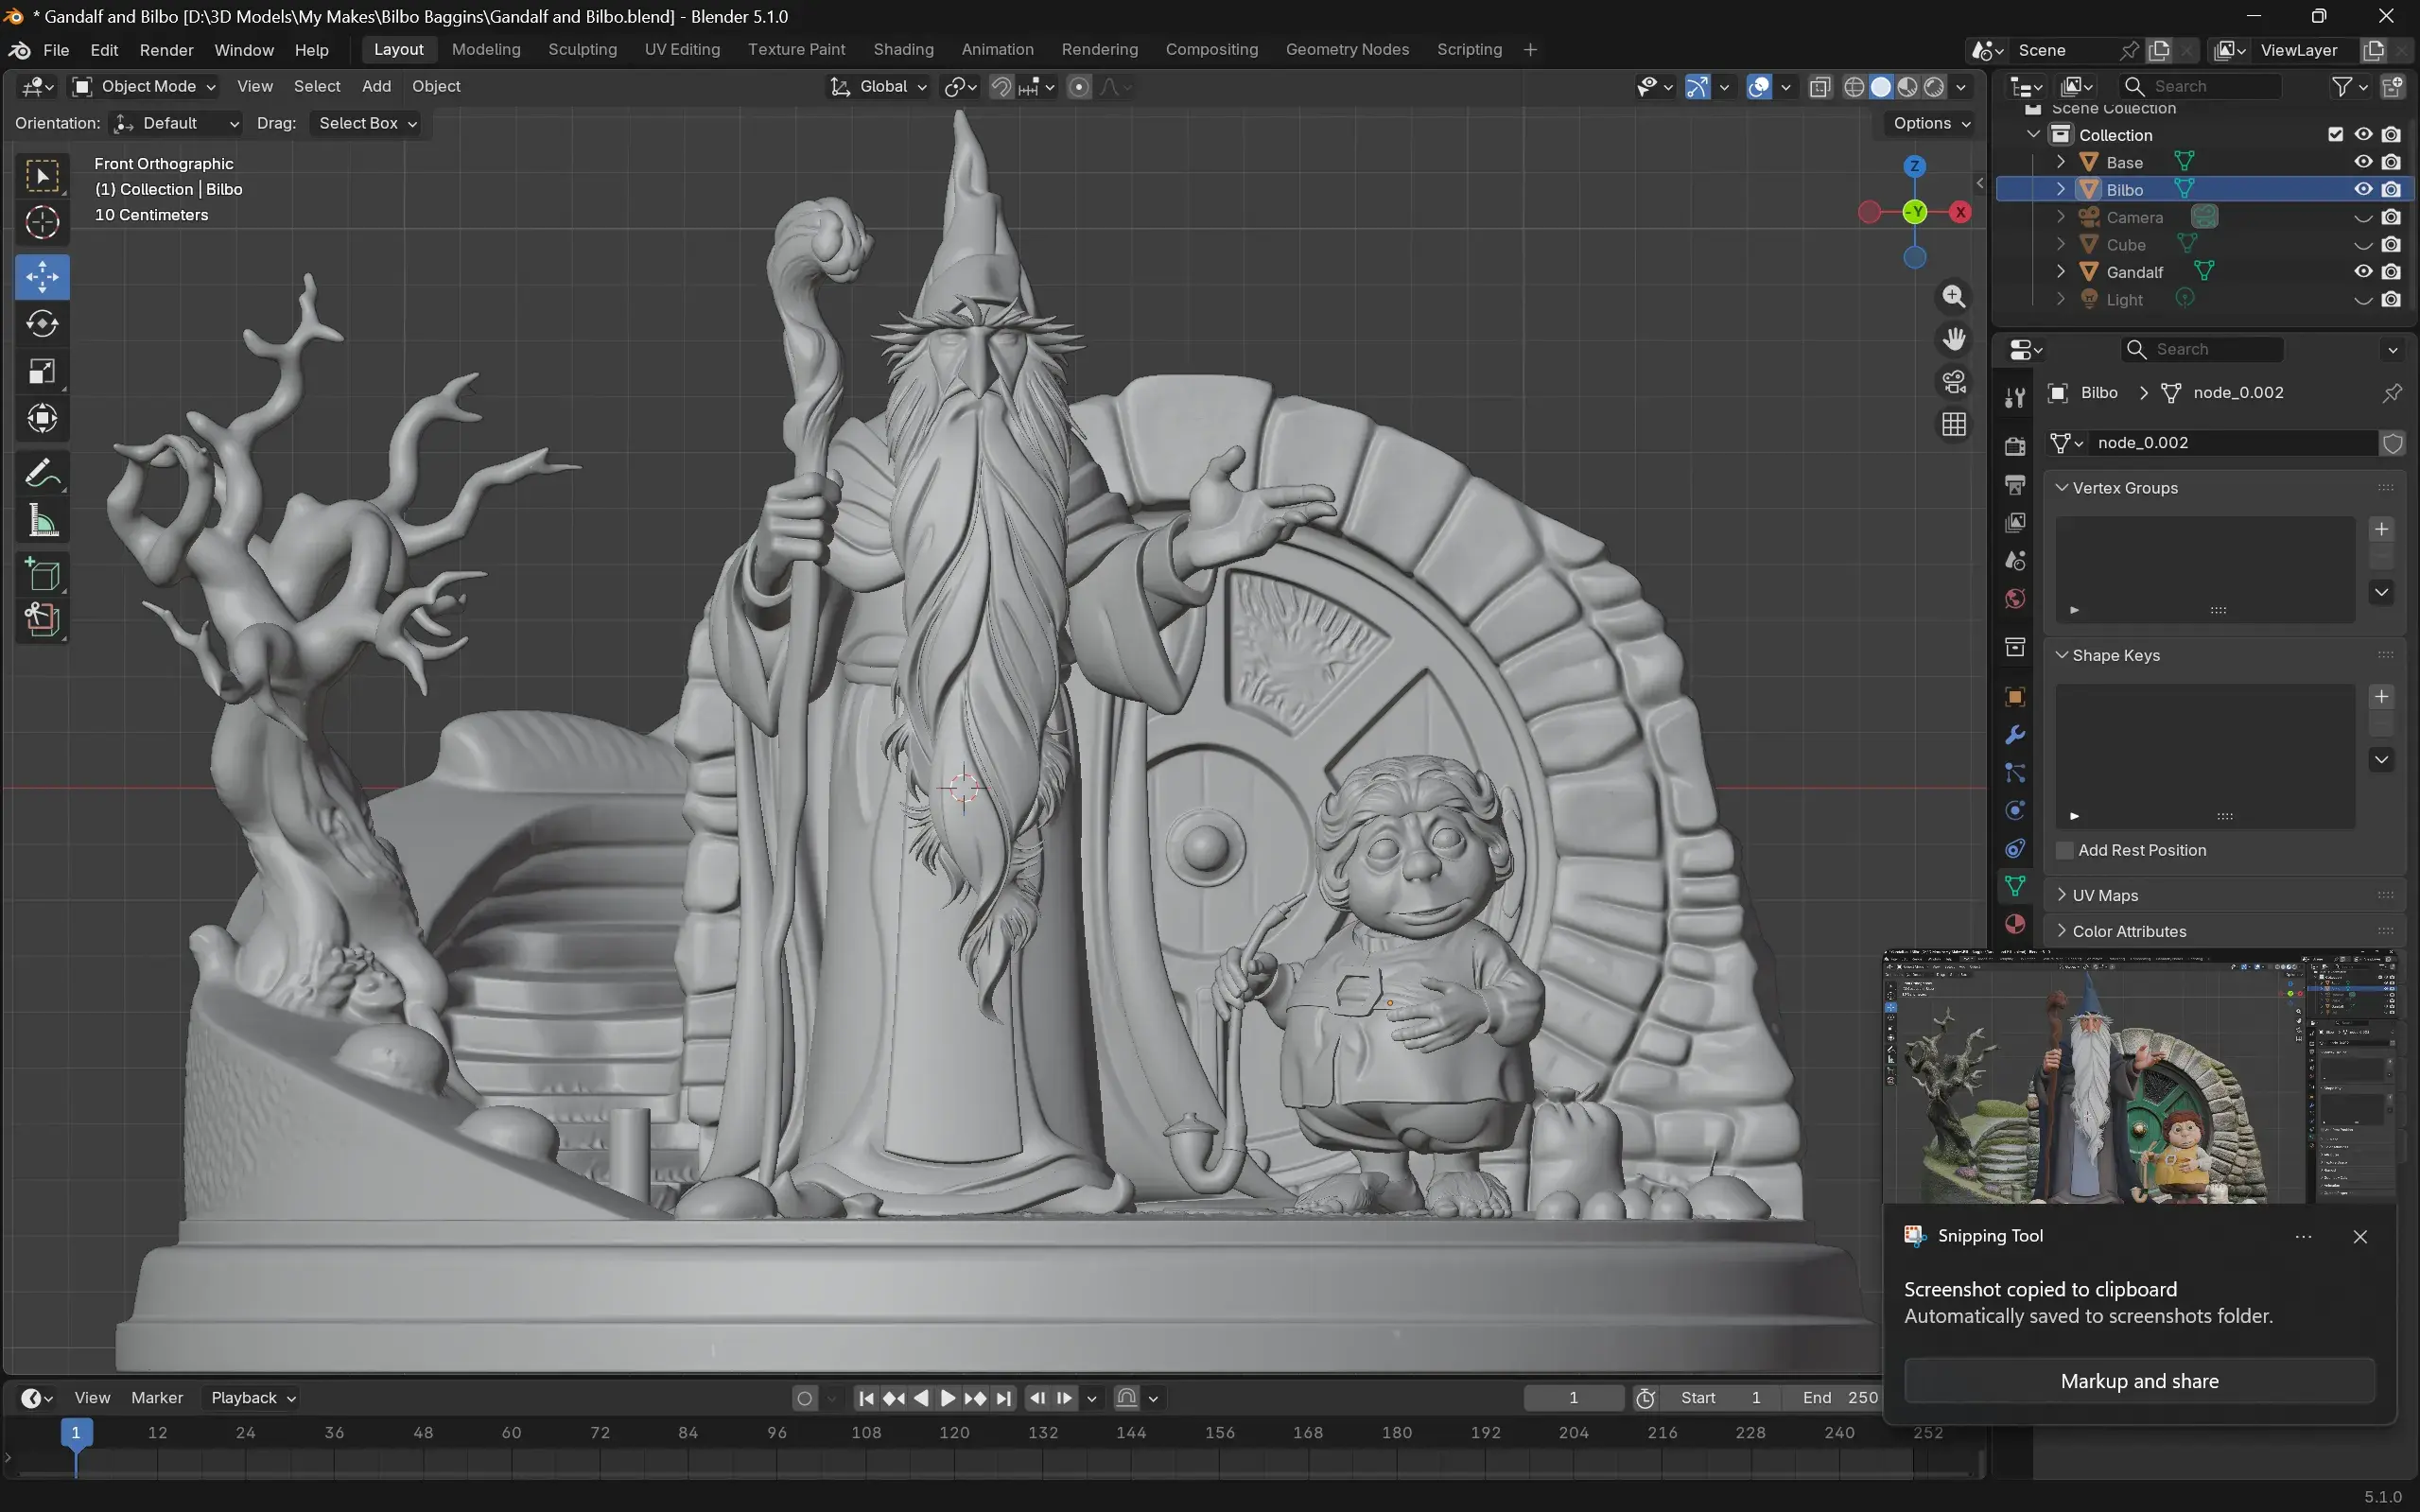
Task: Open the Output properties tab
Action: click(x=2015, y=485)
